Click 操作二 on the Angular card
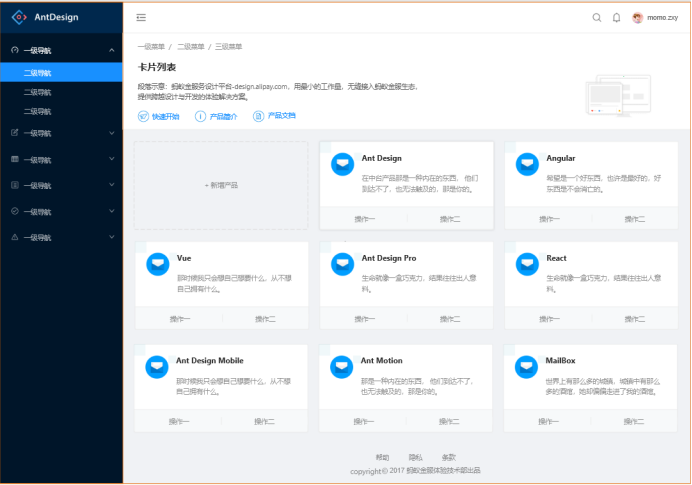 pos(635,219)
